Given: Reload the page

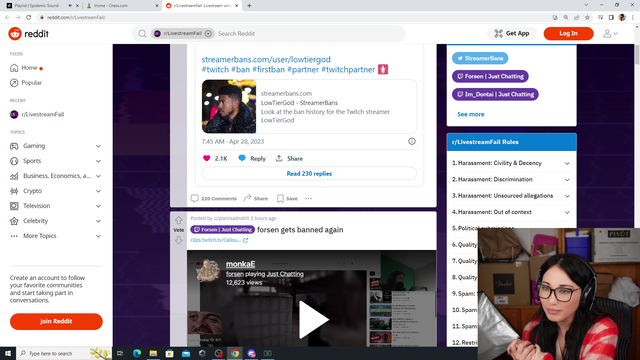Looking at the screenshot, I should 29,18.
